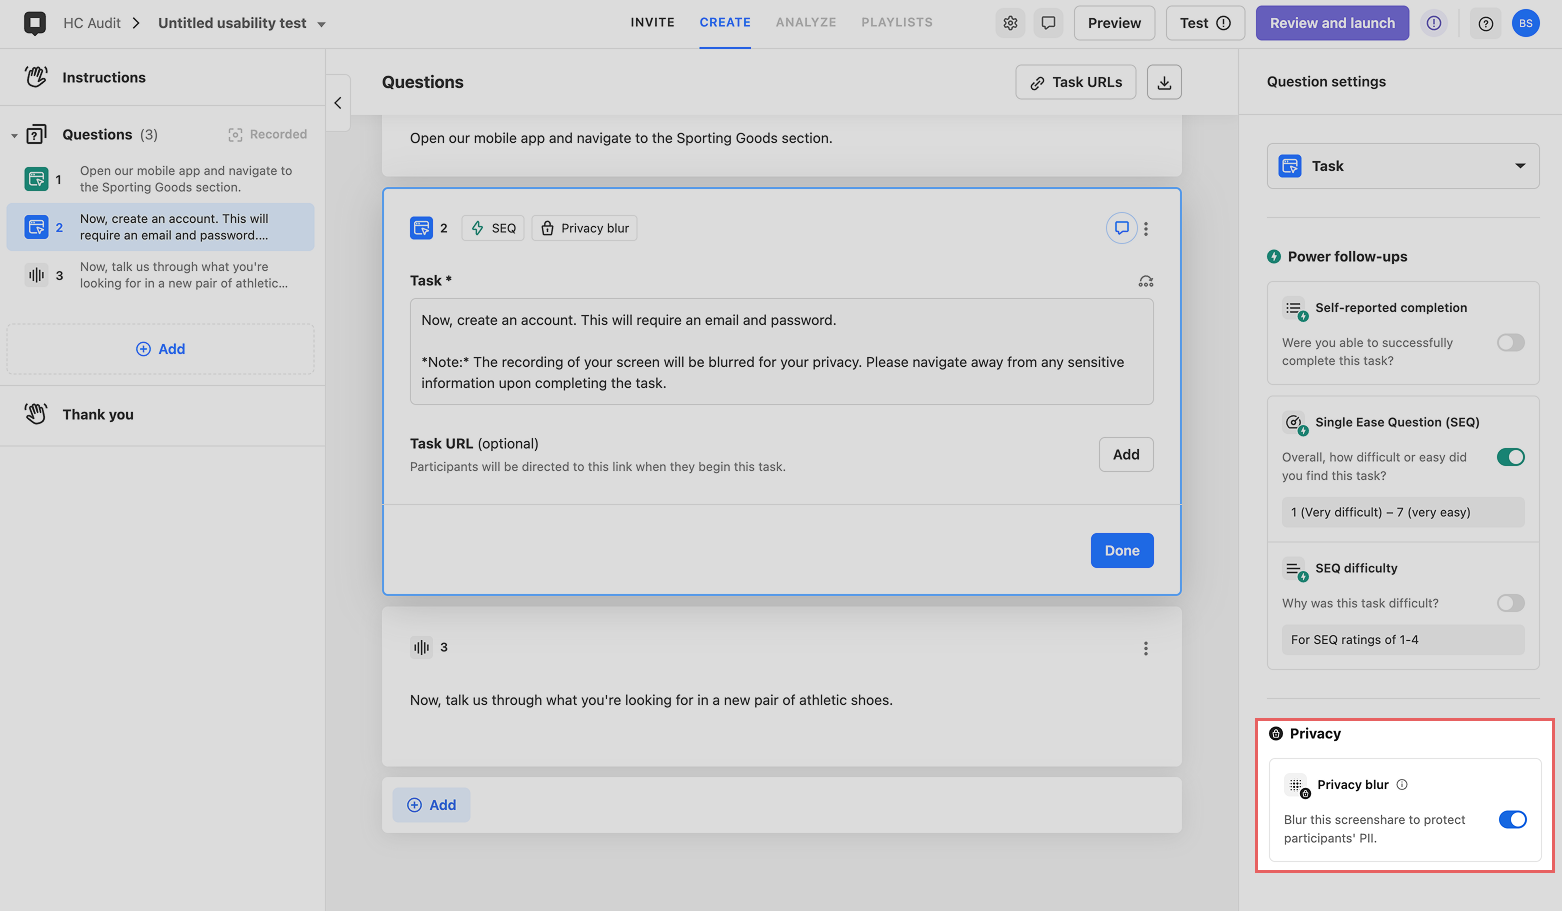Collapse the Questions section in sidebar
Image resolution: width=1562 pixels, height=911 pixels.
pyautogui.click(x=14, y=135)
